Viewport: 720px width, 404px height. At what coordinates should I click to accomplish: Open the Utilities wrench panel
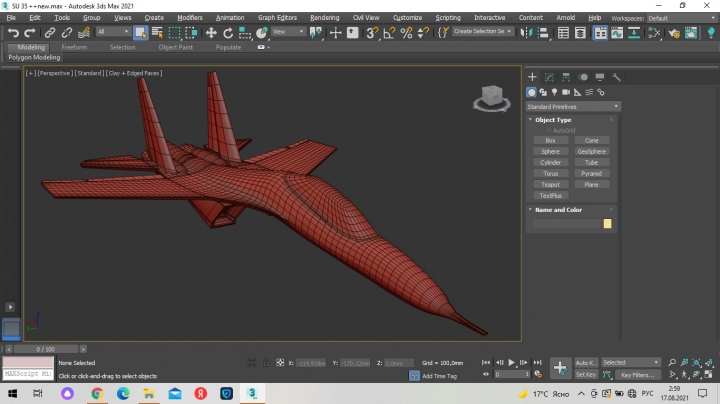617,77
